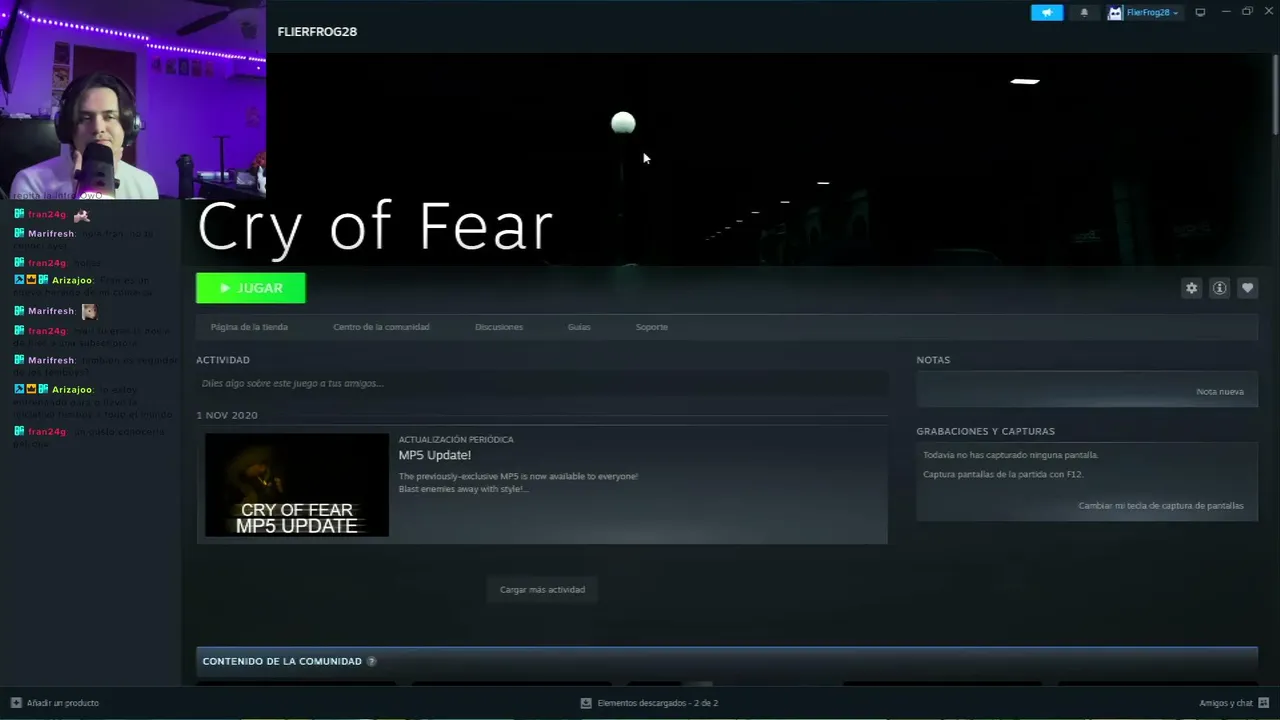Add Cry of Fear to favorites heart
Viewport: 1280px width, 720px height.
coord(1247,288)
